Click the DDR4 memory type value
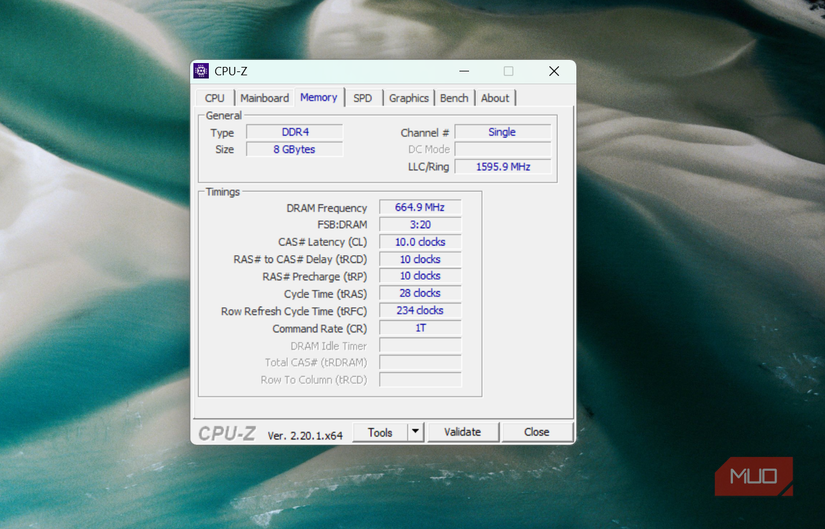This screenshot has height=529, width=825. pyautogui.click(x=295, y=132)
